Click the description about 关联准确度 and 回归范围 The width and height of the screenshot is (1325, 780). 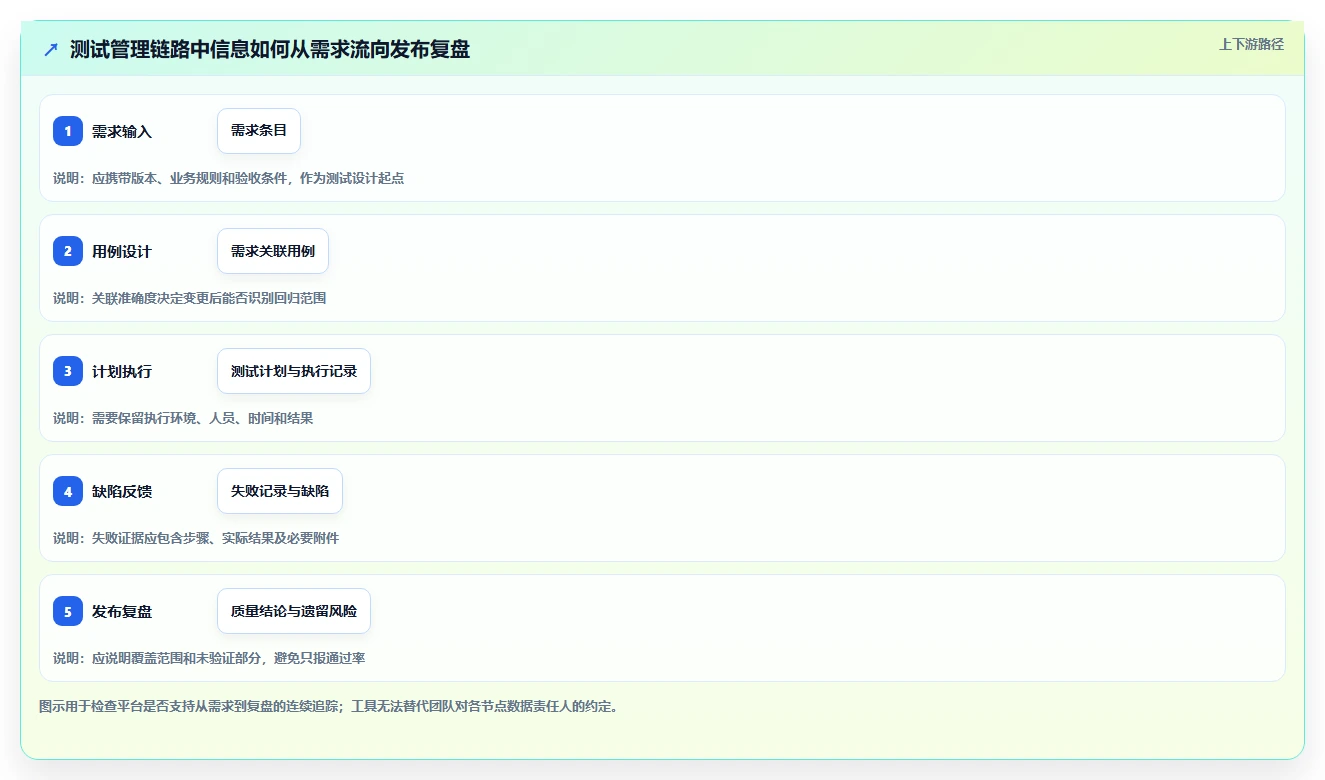tap(190, 298)
